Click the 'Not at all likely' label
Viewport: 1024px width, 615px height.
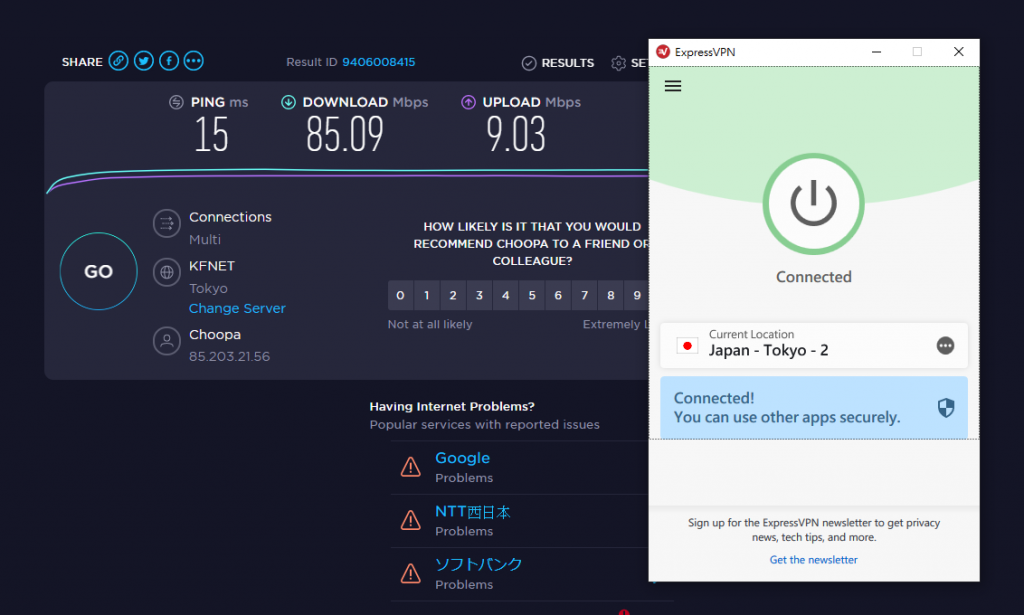pyautogui.click(x=430, y=324)
